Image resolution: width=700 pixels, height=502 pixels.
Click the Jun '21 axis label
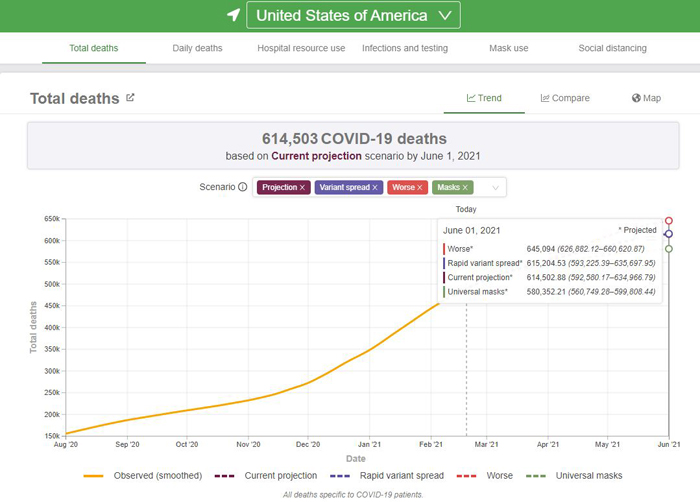(x=669, y=444)
